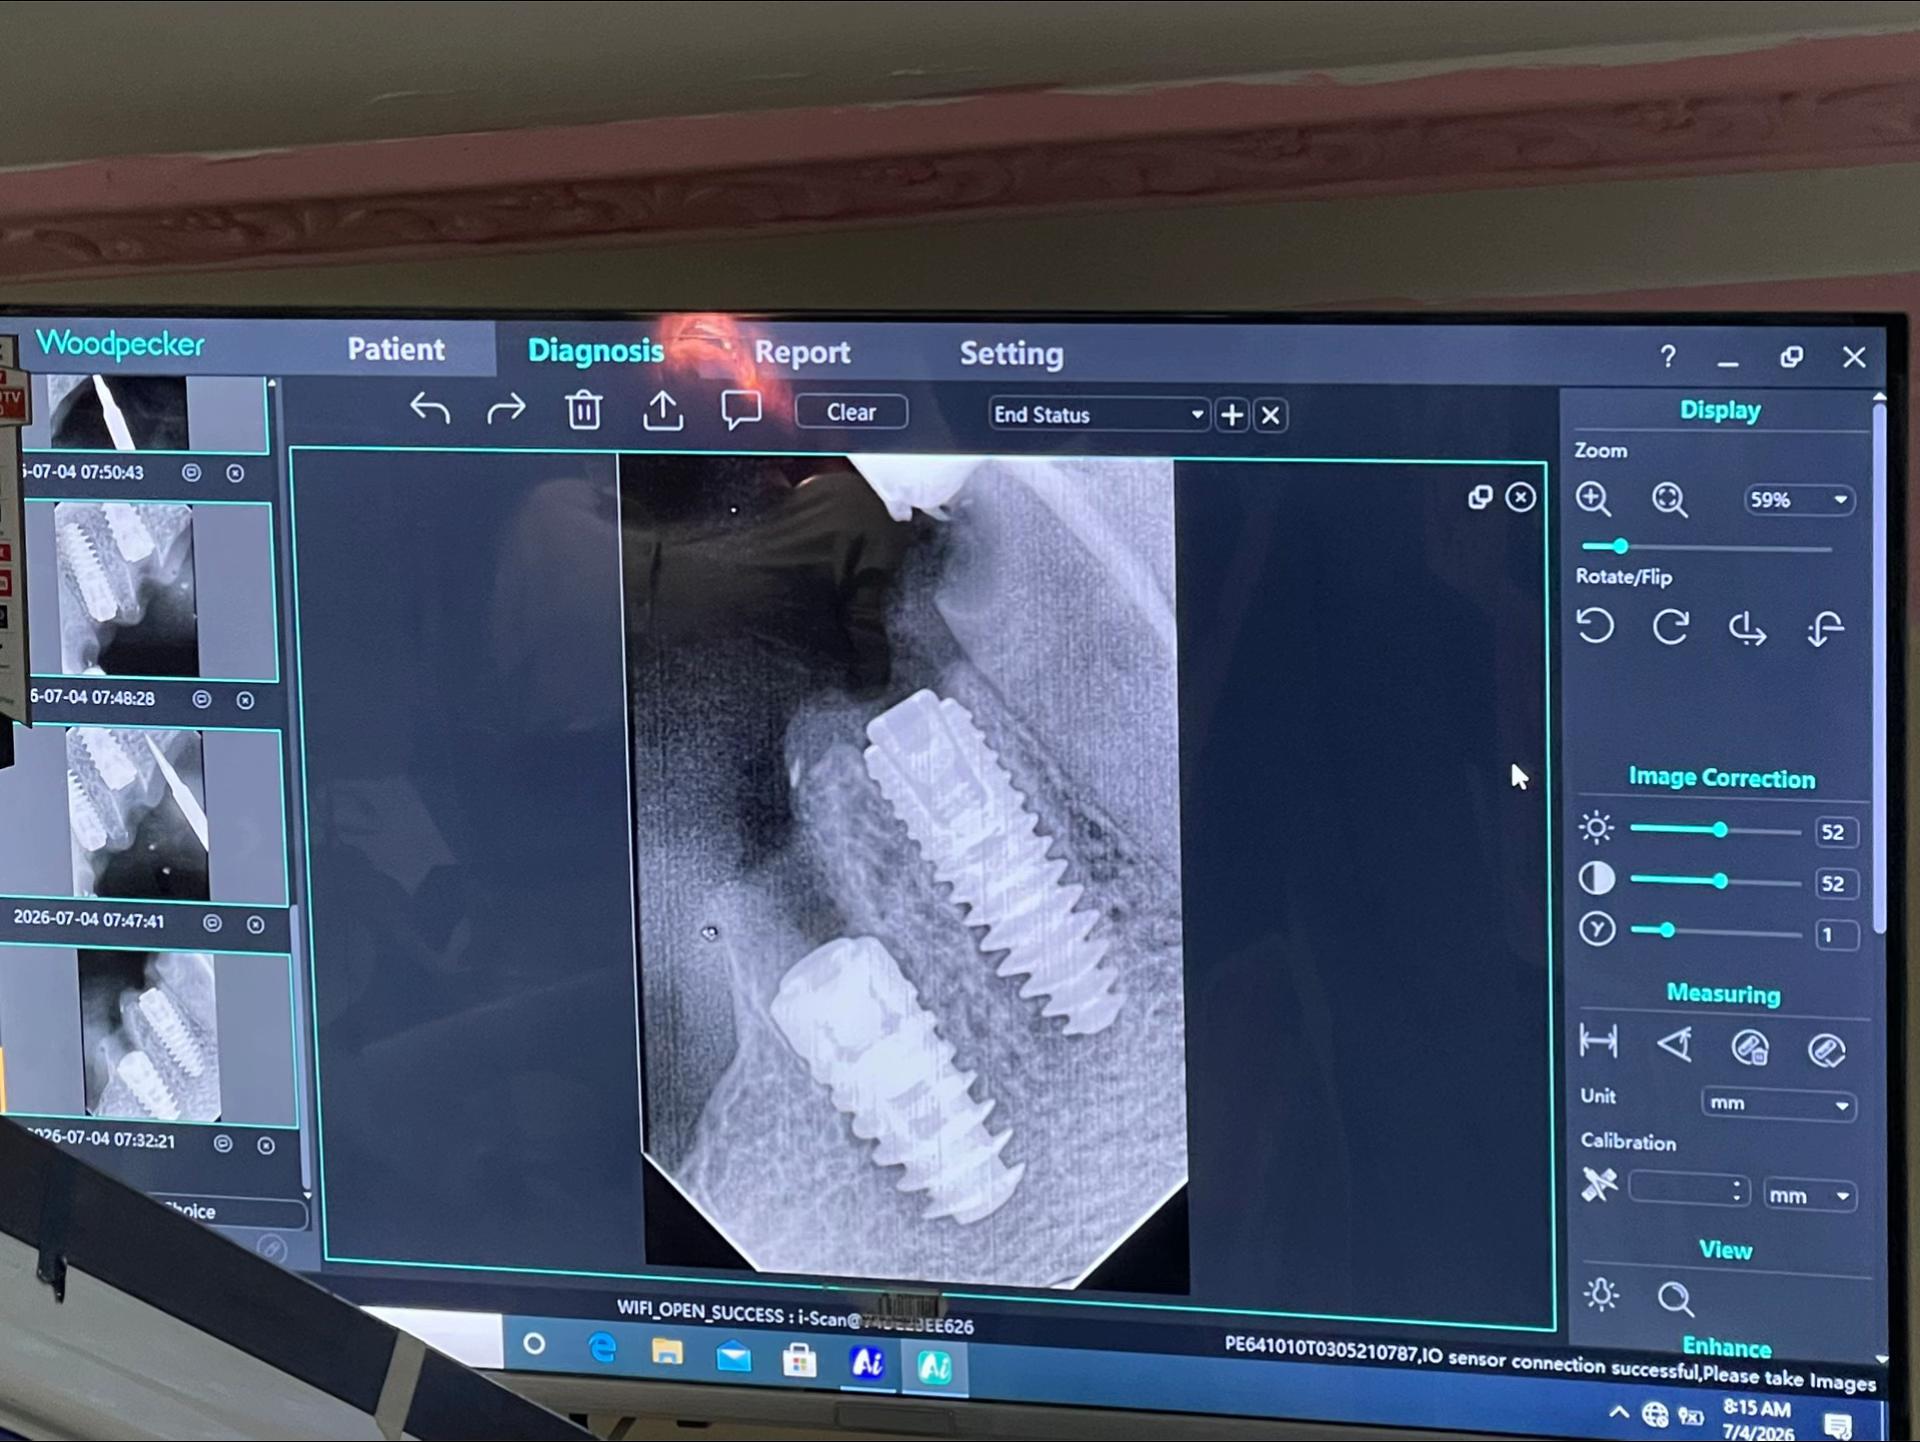
Task: Export the image with the upload icon
Action: pos(662,411)
